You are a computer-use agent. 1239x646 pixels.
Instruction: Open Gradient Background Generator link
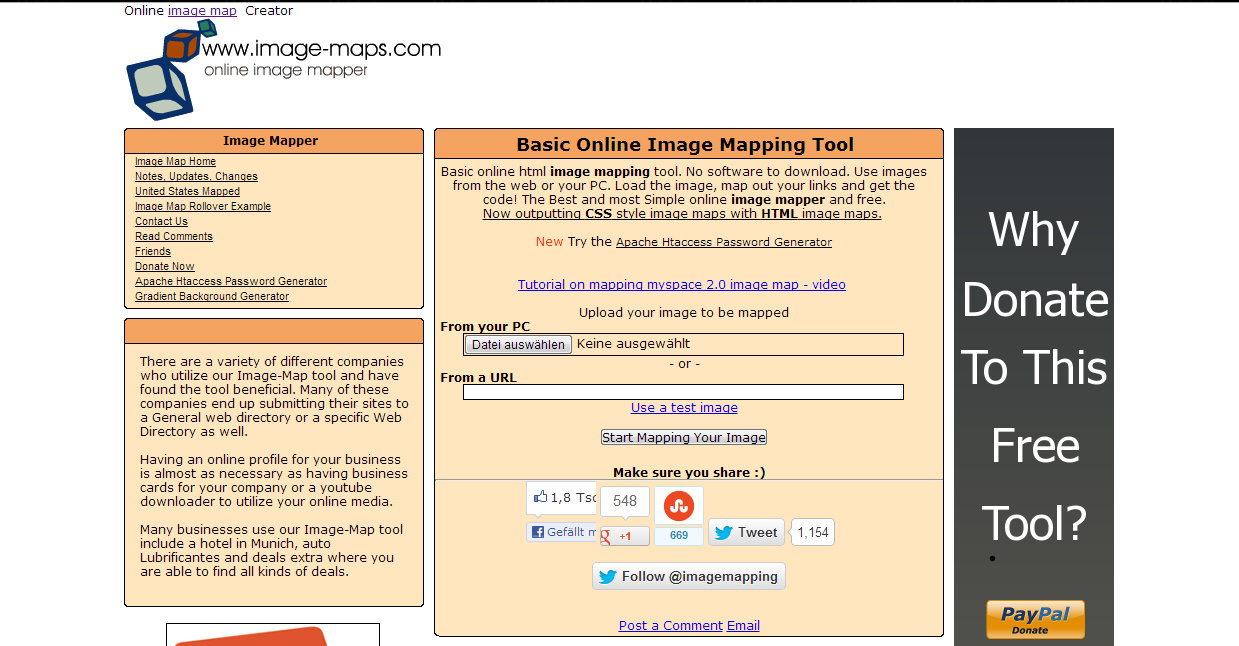pyautogui.click(x=212, y=296)
